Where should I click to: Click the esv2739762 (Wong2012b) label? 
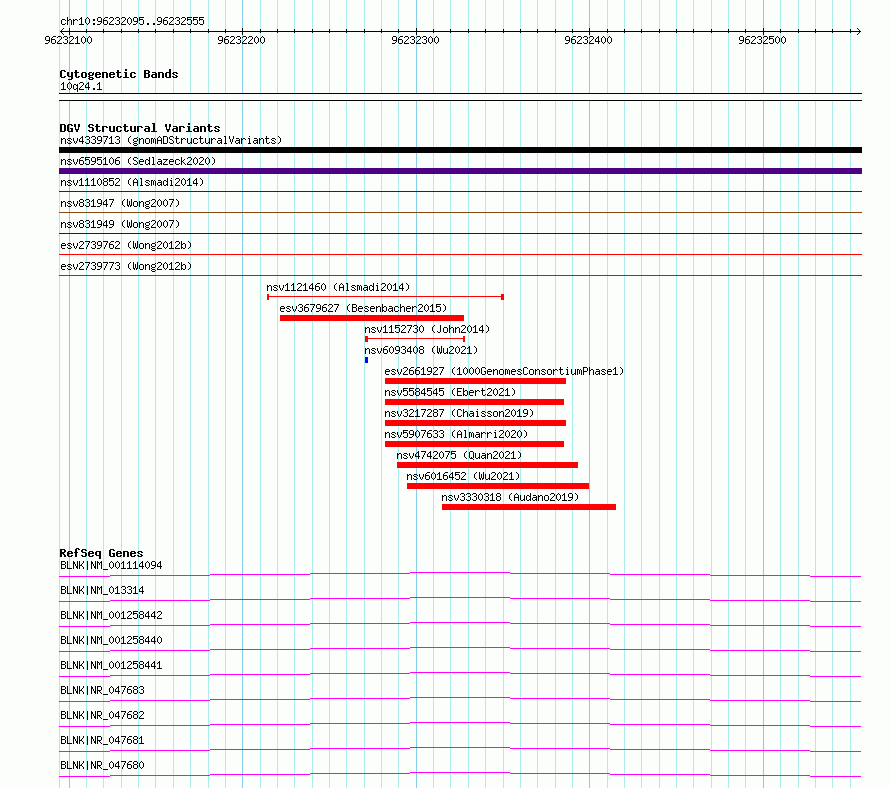[x=126, y=245]
